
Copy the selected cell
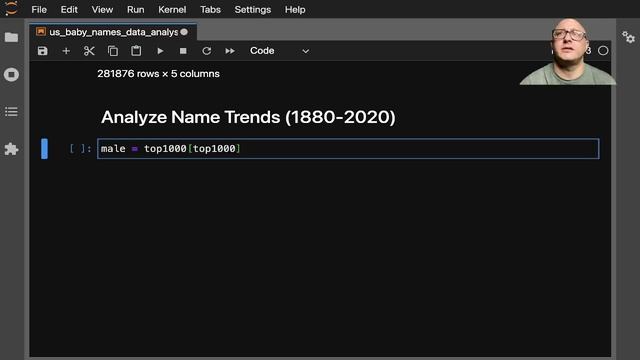point(113,51)
